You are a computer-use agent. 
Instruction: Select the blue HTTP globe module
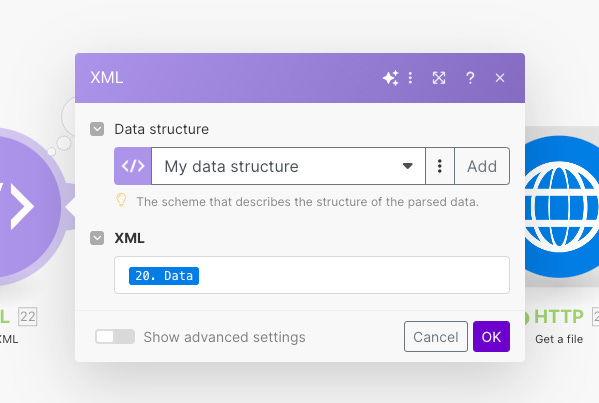[561, 206]
